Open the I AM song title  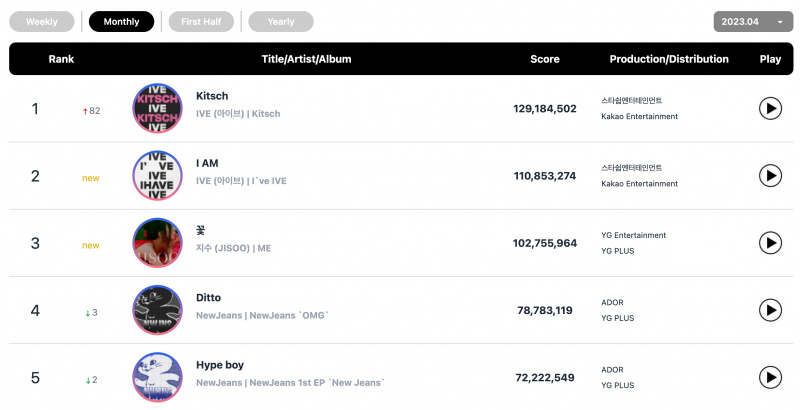point(207,163)
